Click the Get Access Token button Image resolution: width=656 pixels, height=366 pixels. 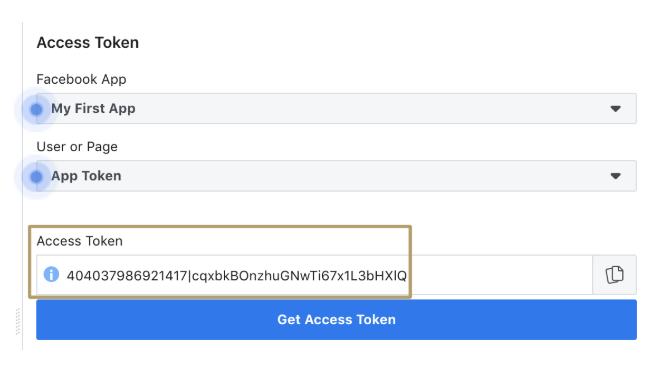coord(336,320)
